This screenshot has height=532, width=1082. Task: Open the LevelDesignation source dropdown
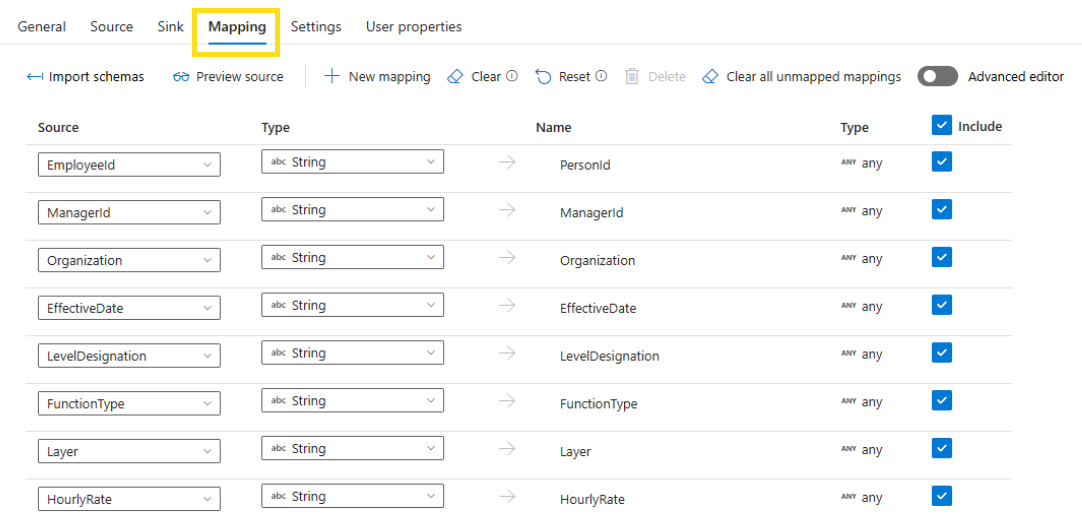[129, 356]
